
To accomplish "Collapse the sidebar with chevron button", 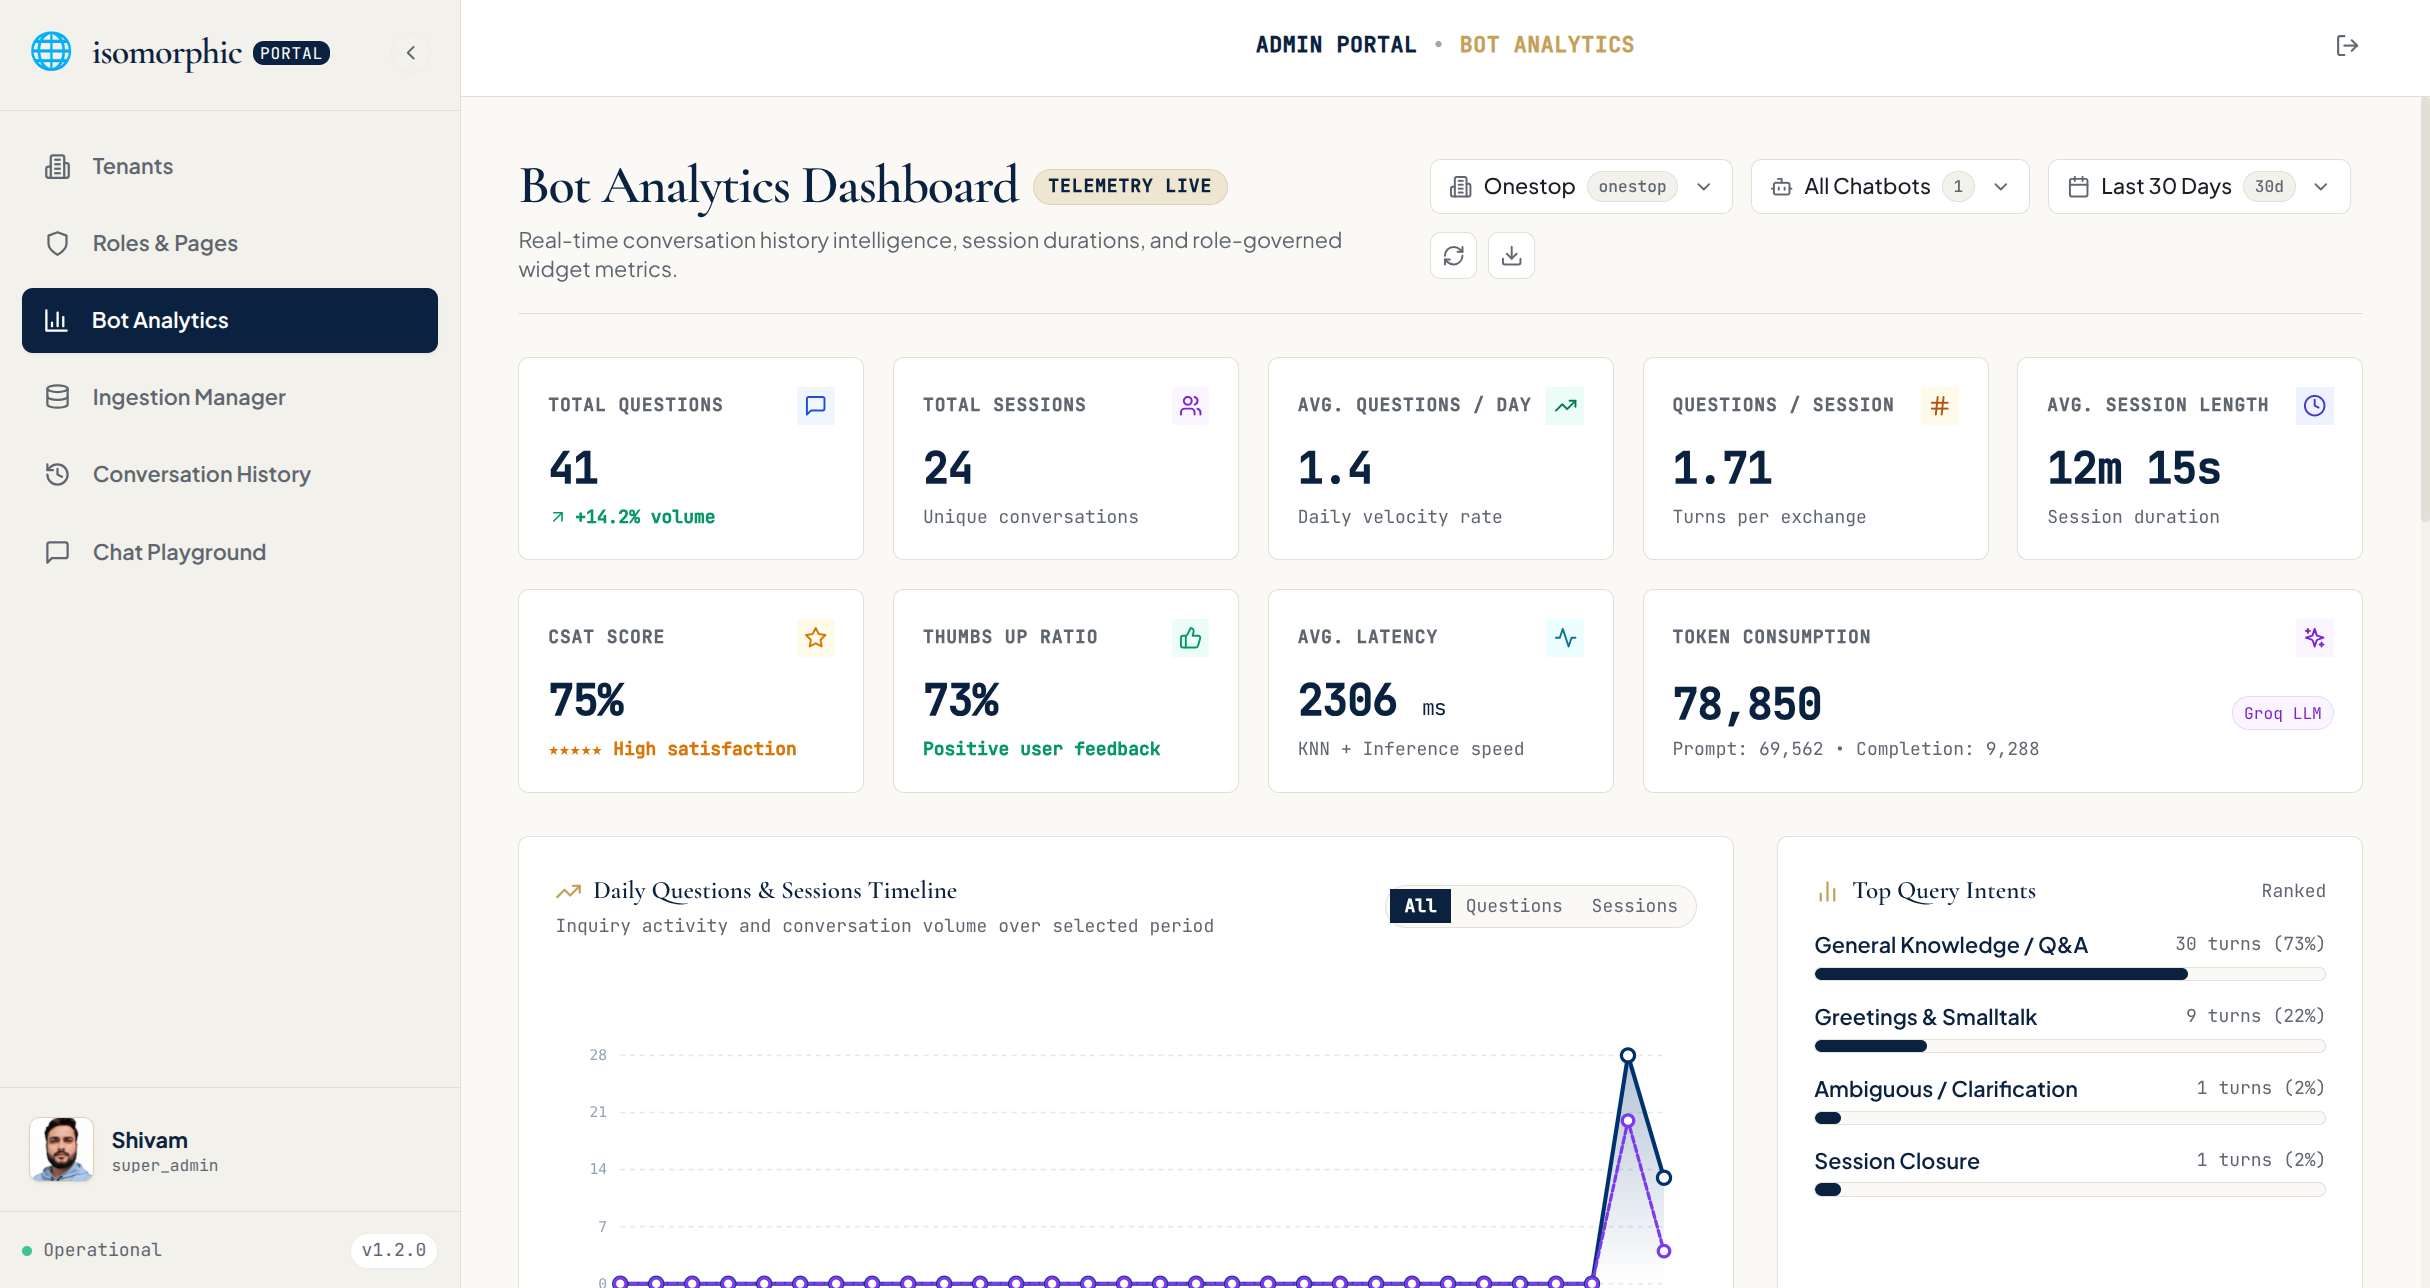I will click(x=411, y=53).
